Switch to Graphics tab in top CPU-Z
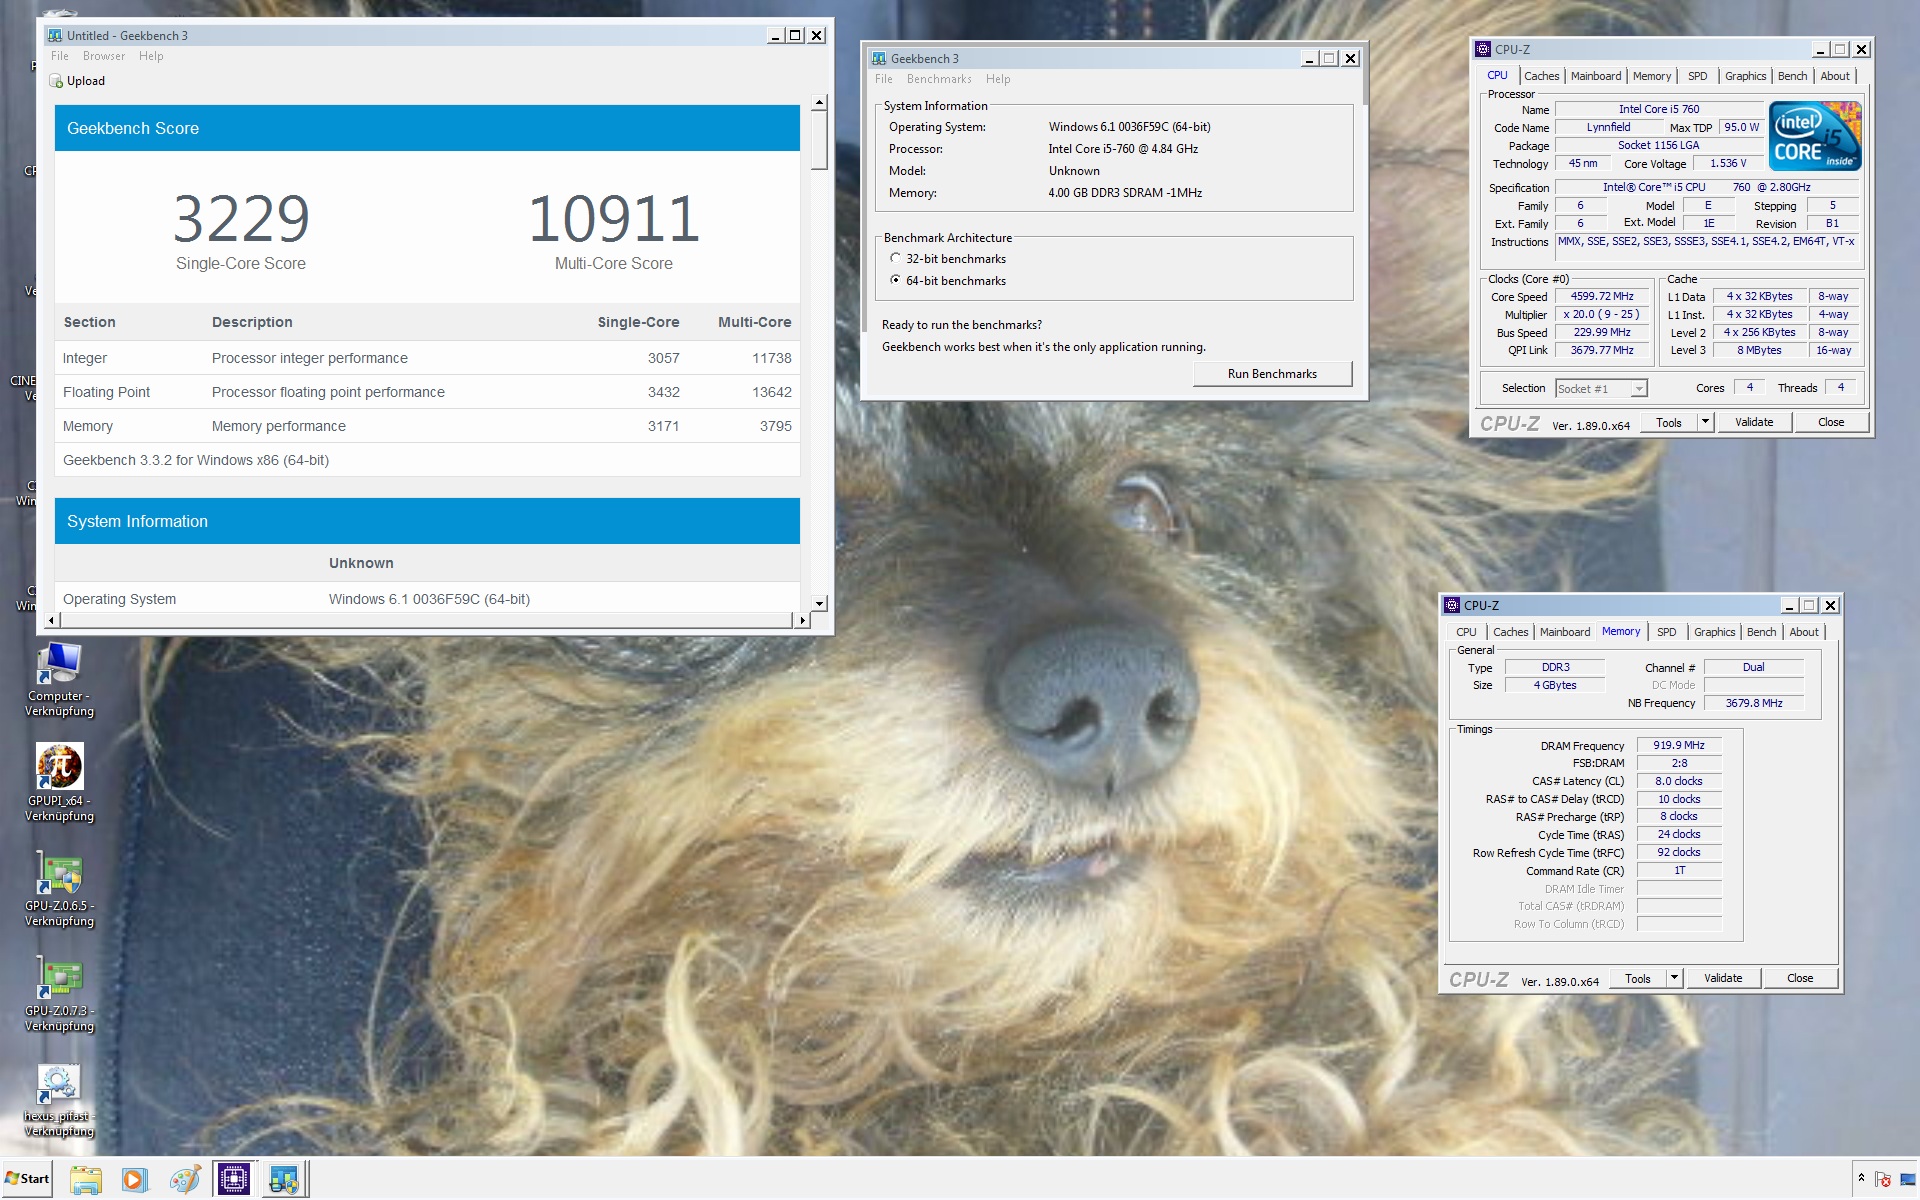Screen dimensions: 1920x1200 pos(1745,76)
